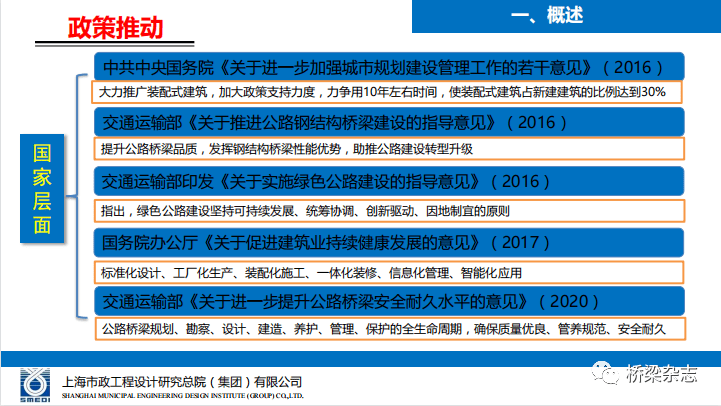Click the blue bracket connector beside 国家层面
The height and width of the screenshot is (406, 721).
[x=80, y=187]
